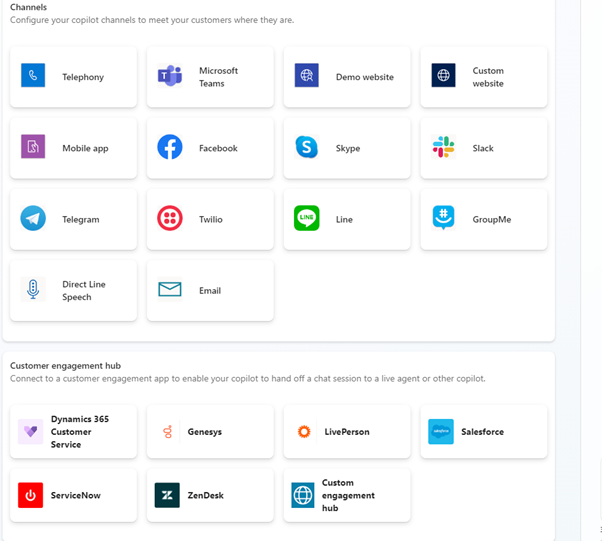Click the Customer engagement hub heading

coord(65,366)
